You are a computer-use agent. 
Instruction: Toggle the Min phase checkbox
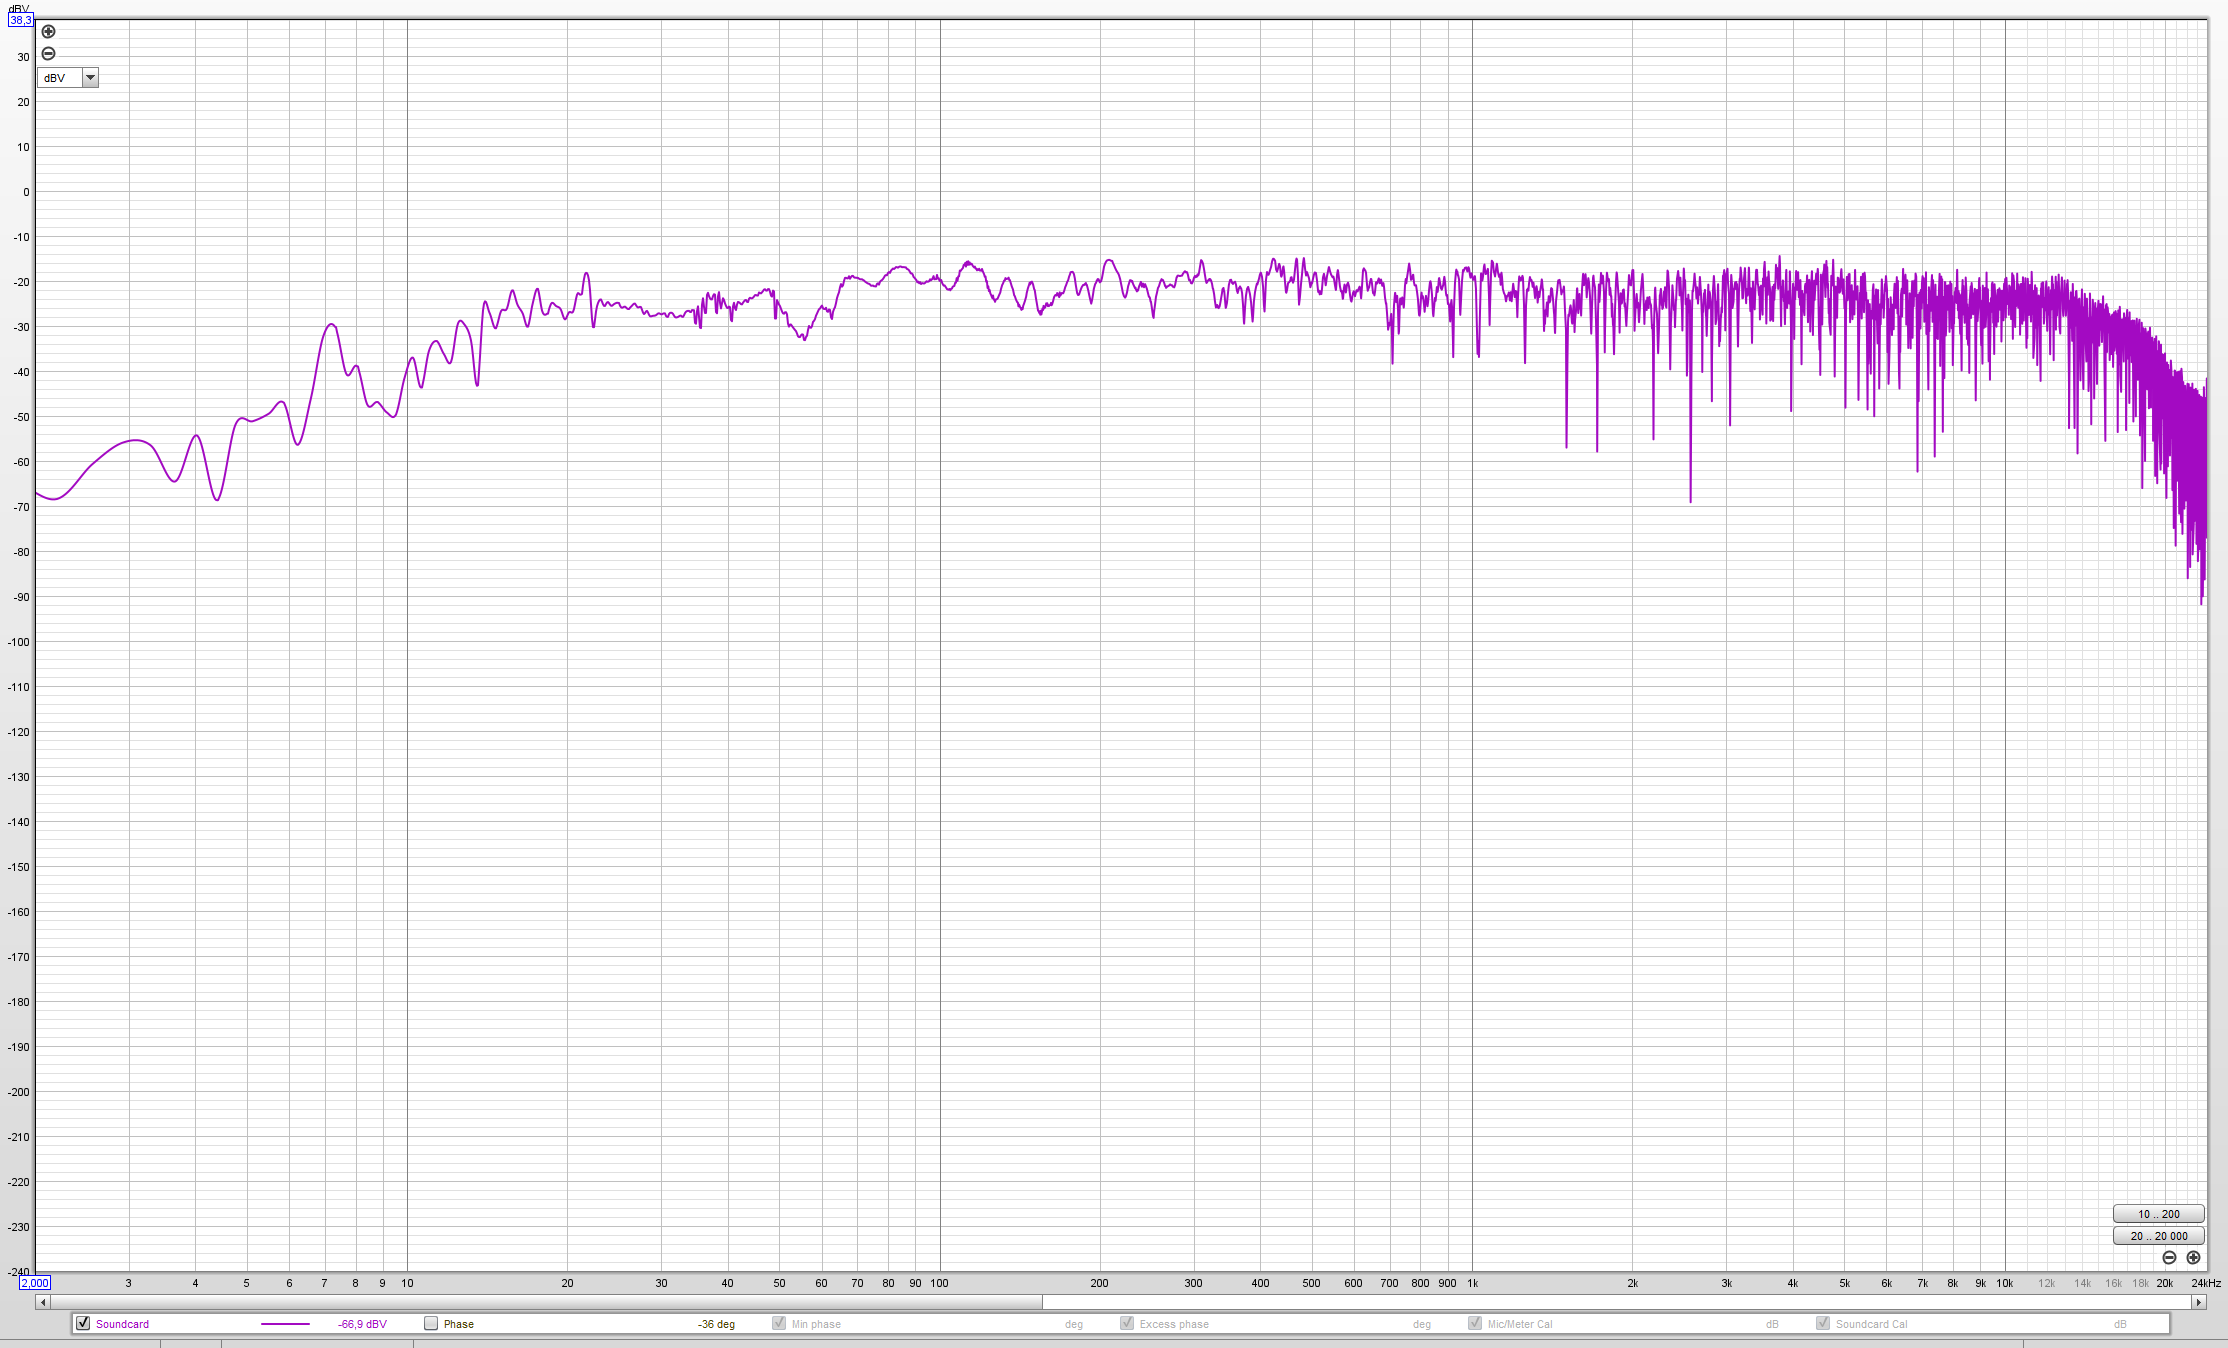click(x=779, y=1323)
